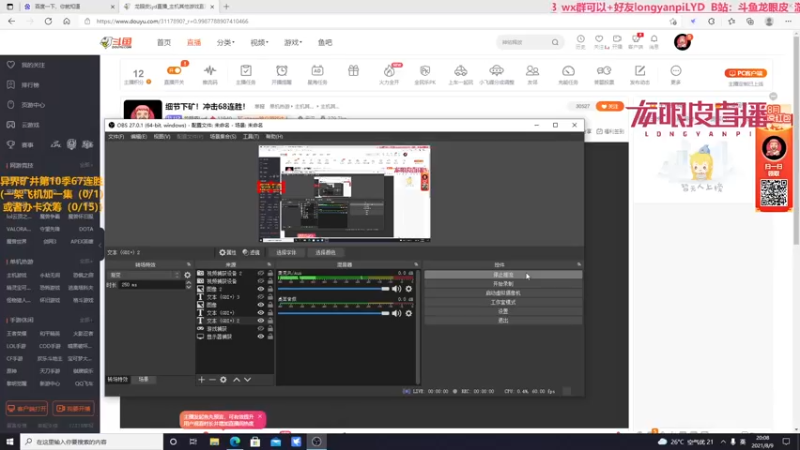Click the OBS icon in the taskbar
Image resolution: width=800 pixels, height=450 pixels.
pyautogui.click(x=316, y=442)
